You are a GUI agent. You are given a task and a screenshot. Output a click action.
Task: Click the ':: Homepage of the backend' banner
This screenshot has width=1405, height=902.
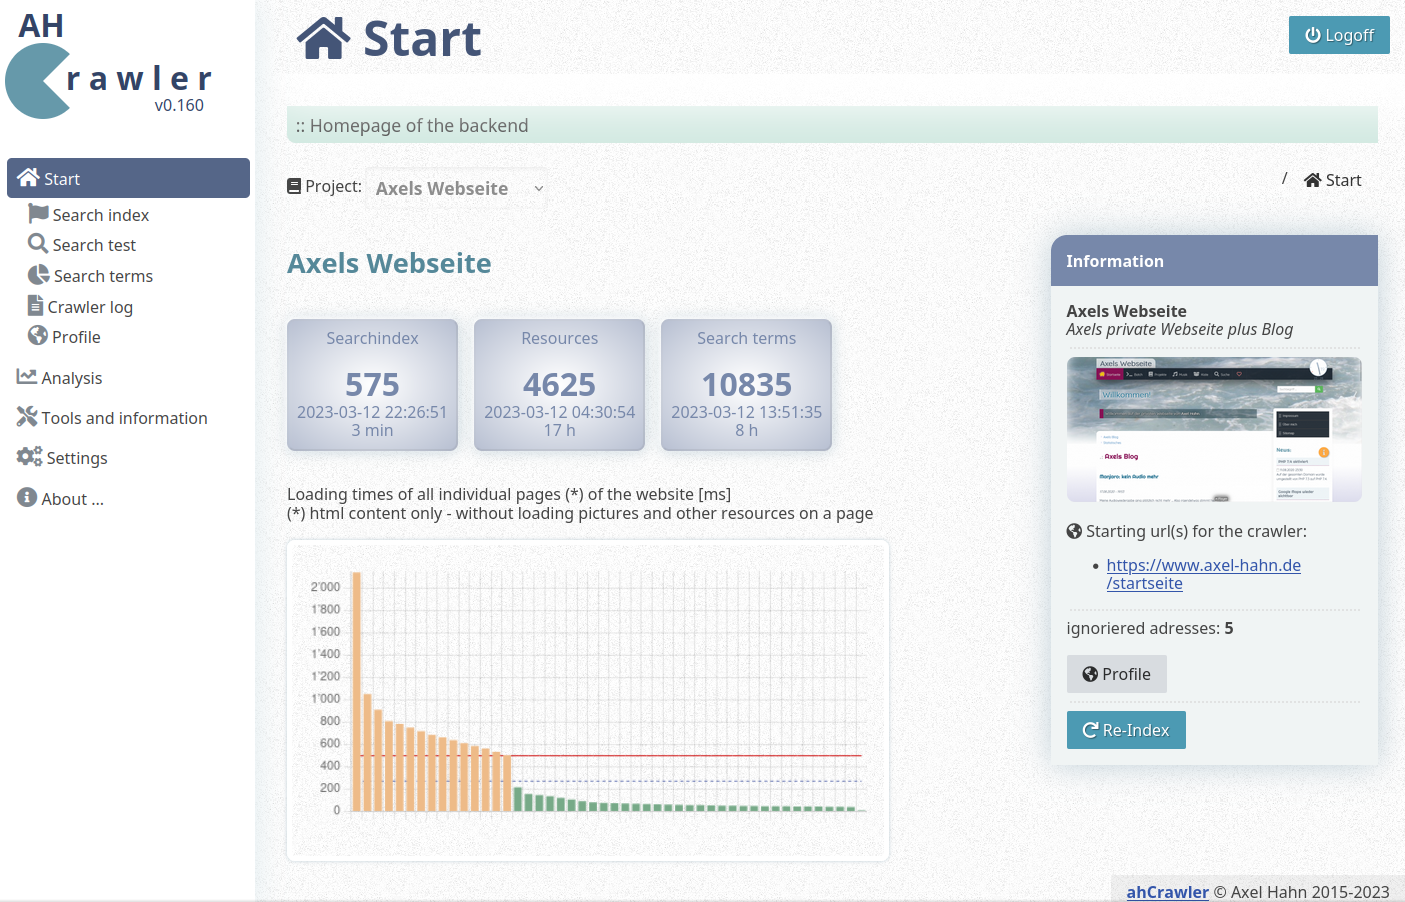click(x=832, y=125)
